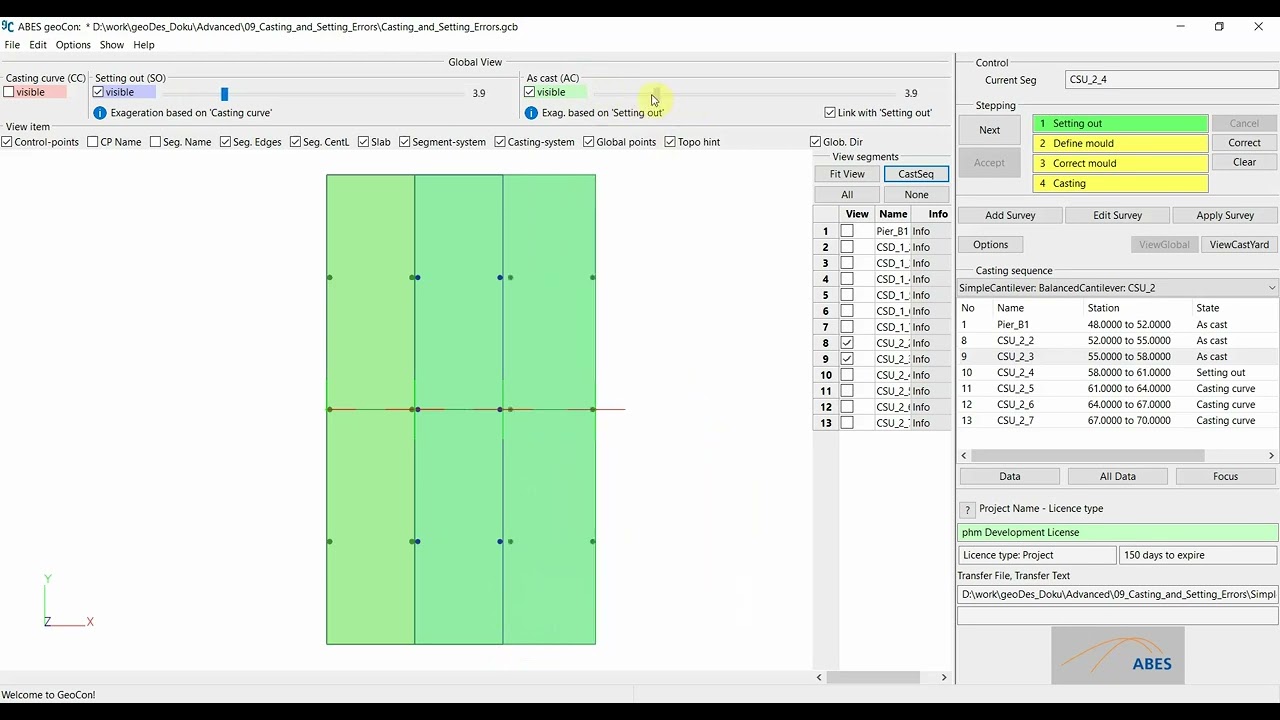Check view box for segment row 10
Viewport: 1280px width, 720px height.
[x=847, y=375]
